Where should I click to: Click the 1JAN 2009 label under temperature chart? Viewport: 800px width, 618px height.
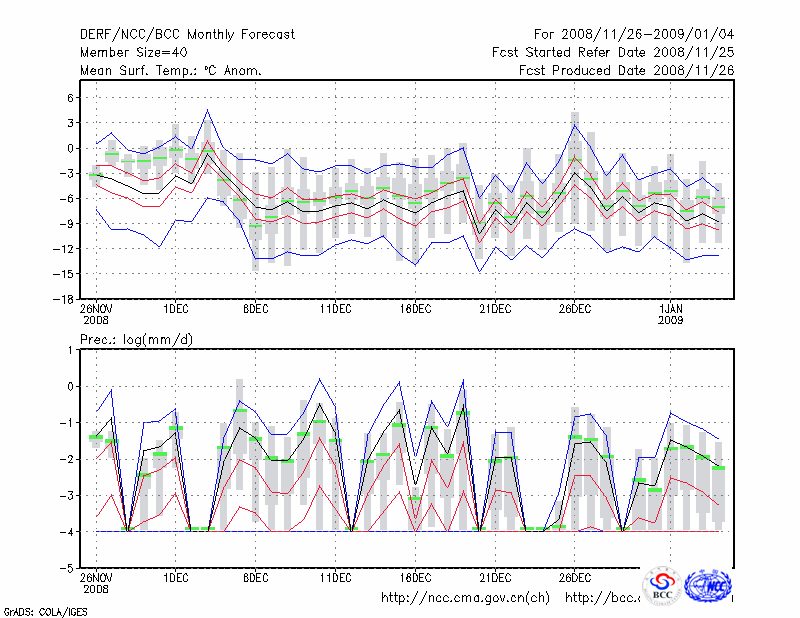pos(672,314)
